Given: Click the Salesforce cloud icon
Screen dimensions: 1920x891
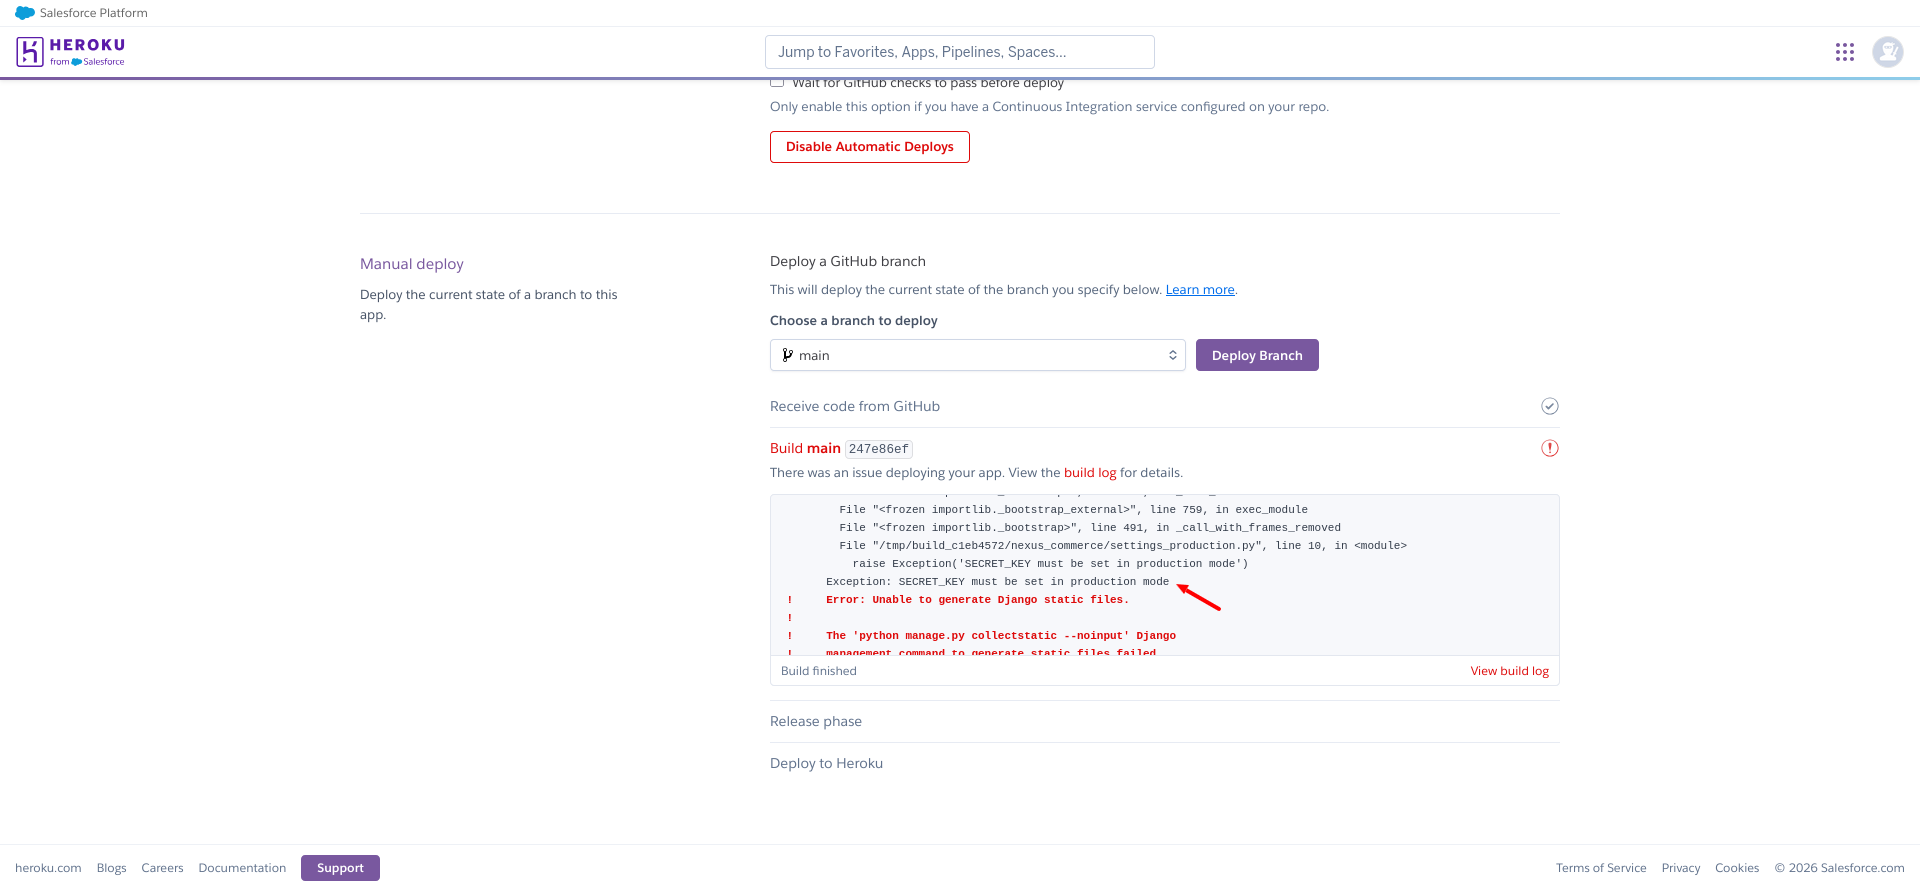Looking at the screenshot, I should (25, 13).
